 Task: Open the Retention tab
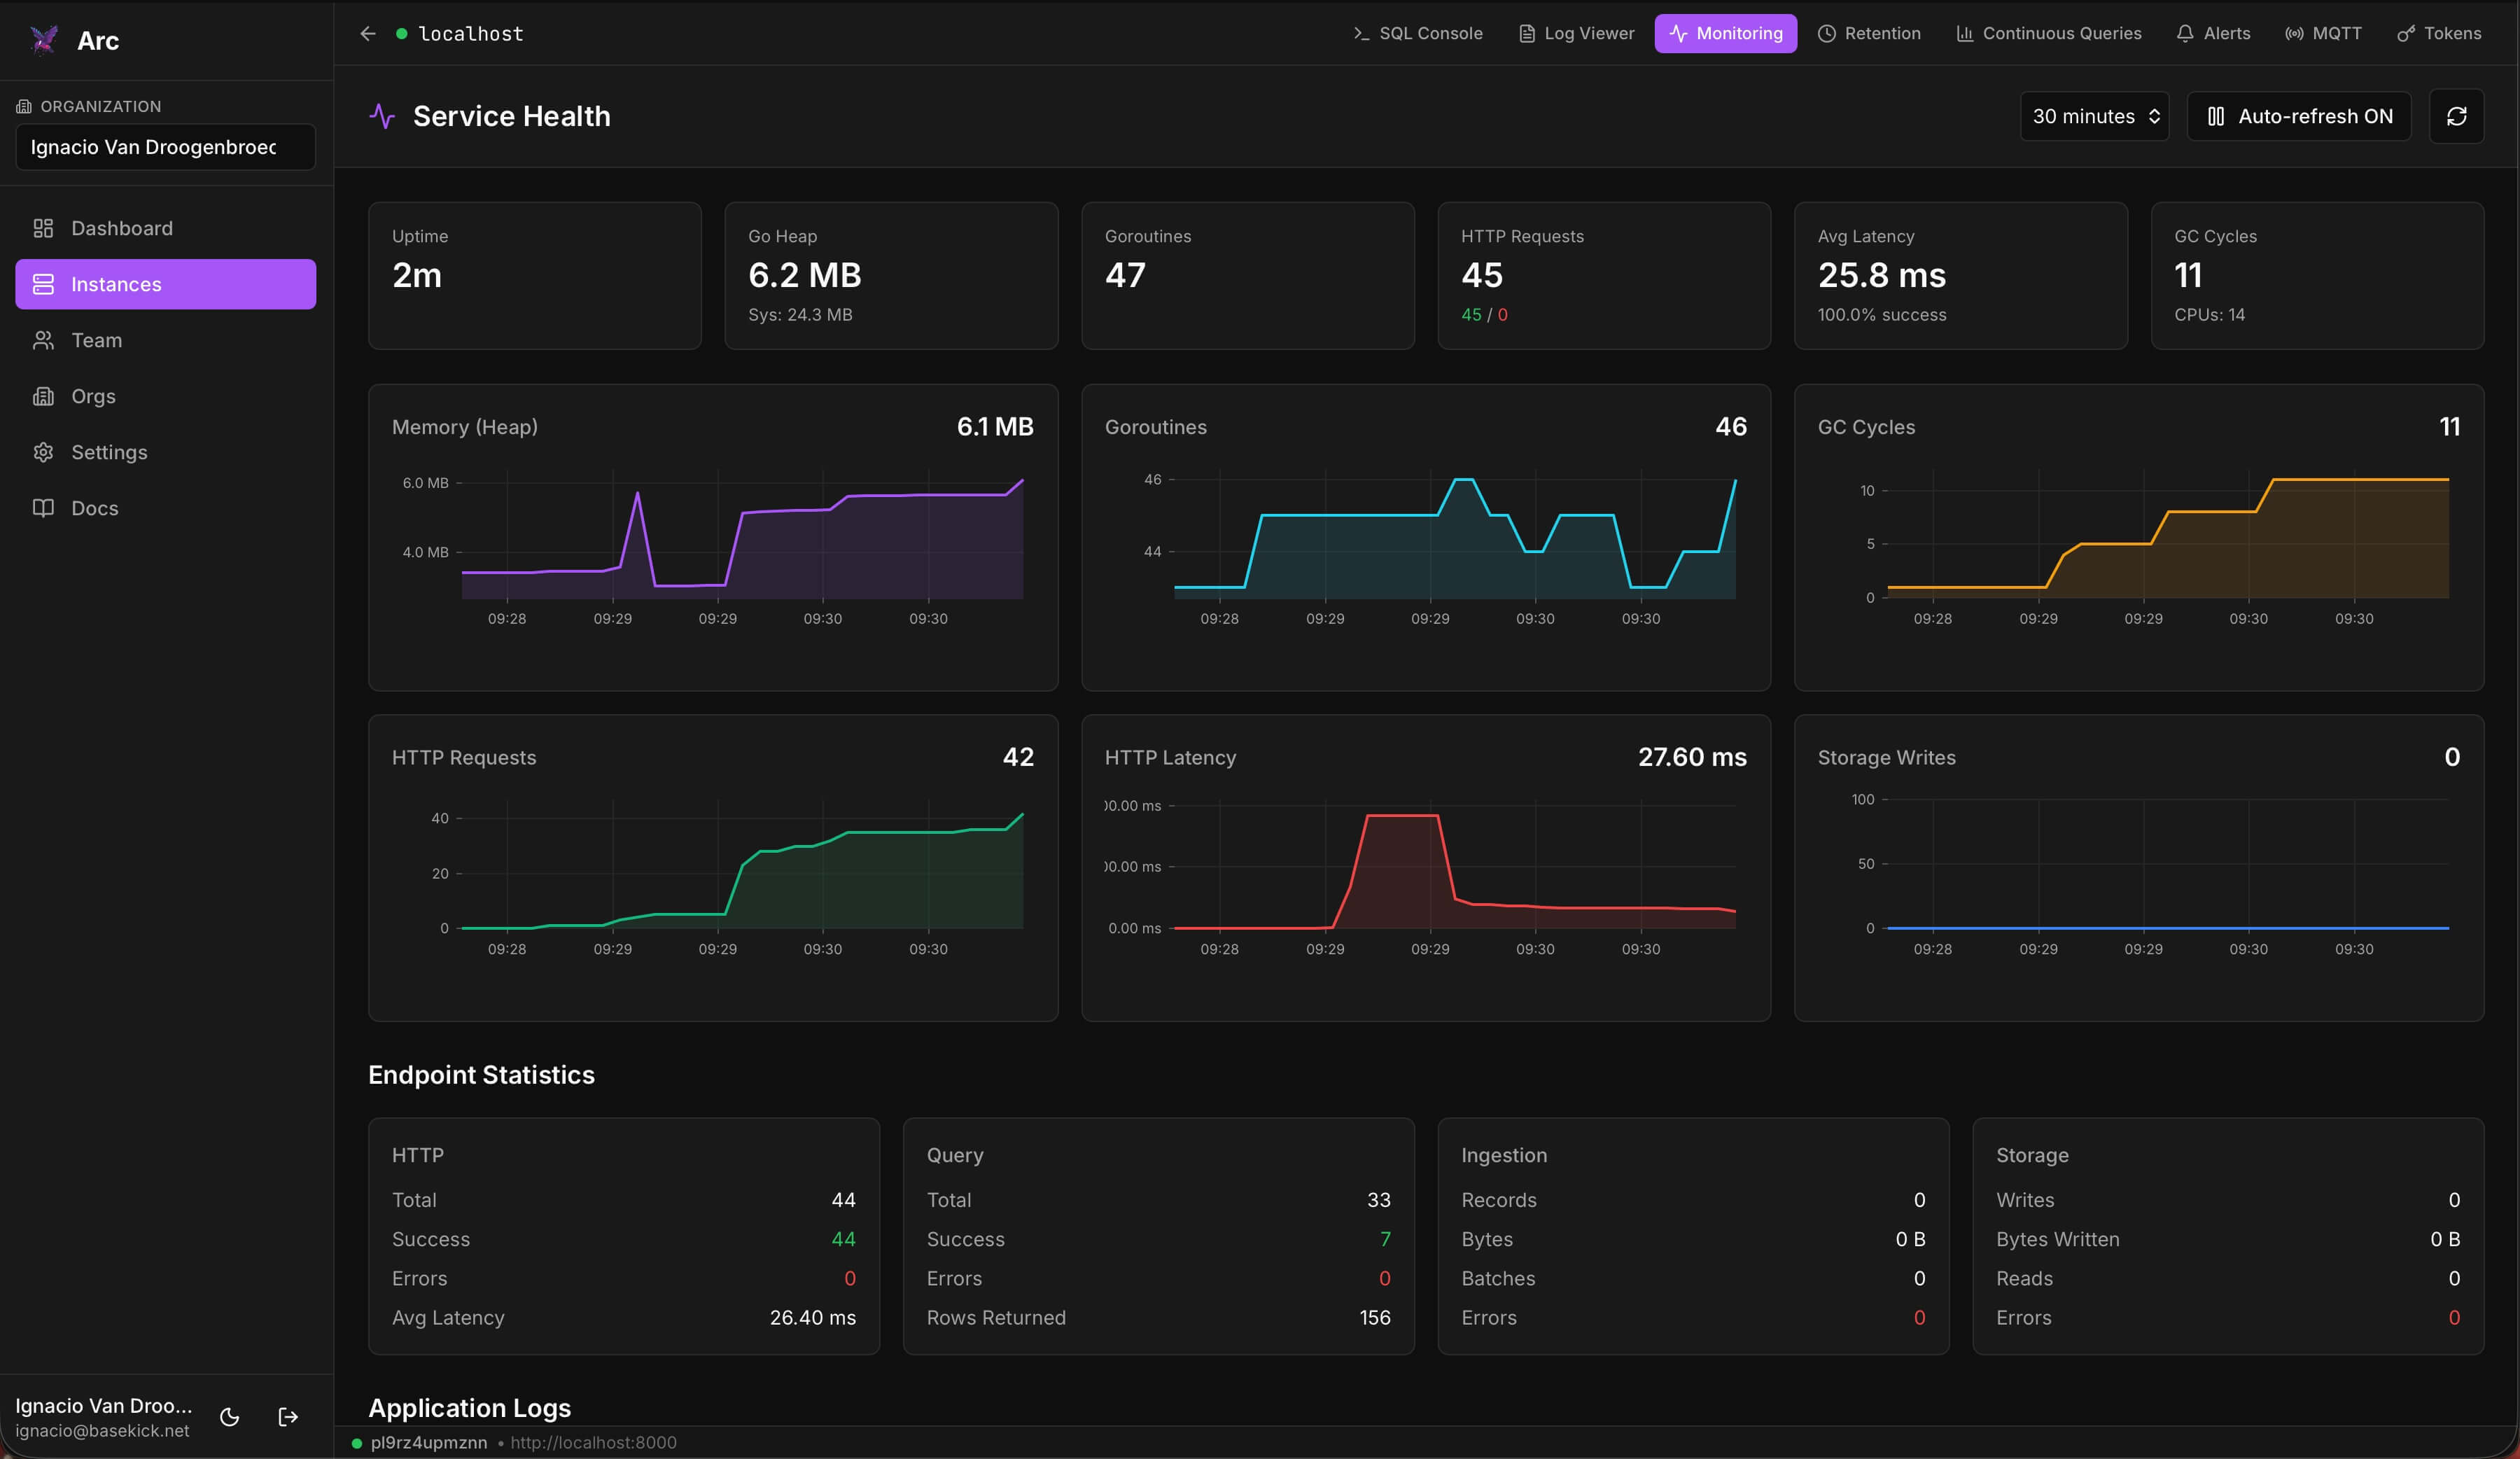click(1869, 34)
